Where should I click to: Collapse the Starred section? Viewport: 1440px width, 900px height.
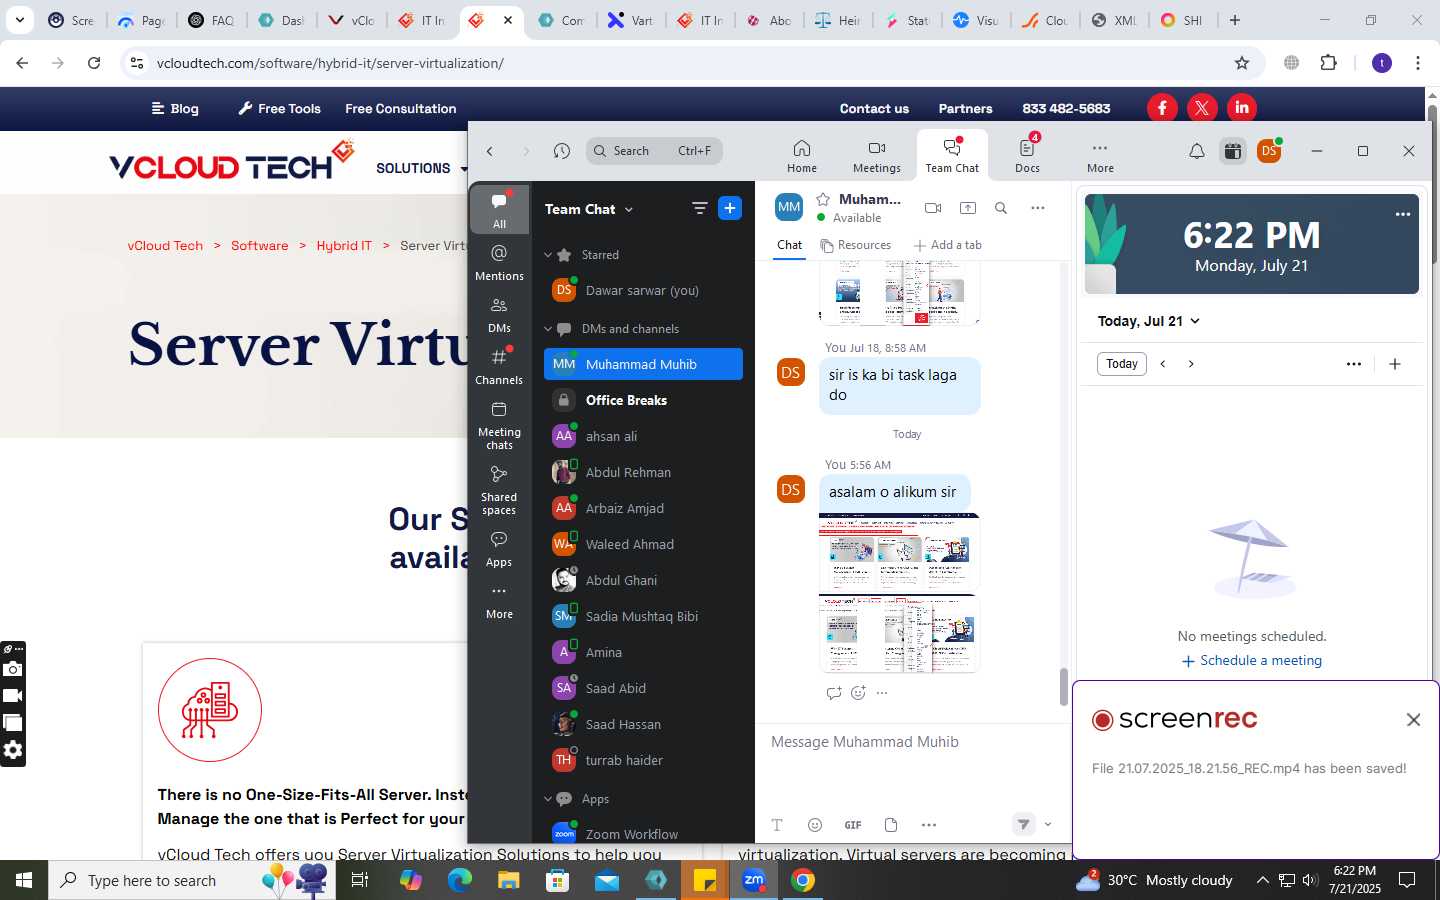(x=548, y=255)
